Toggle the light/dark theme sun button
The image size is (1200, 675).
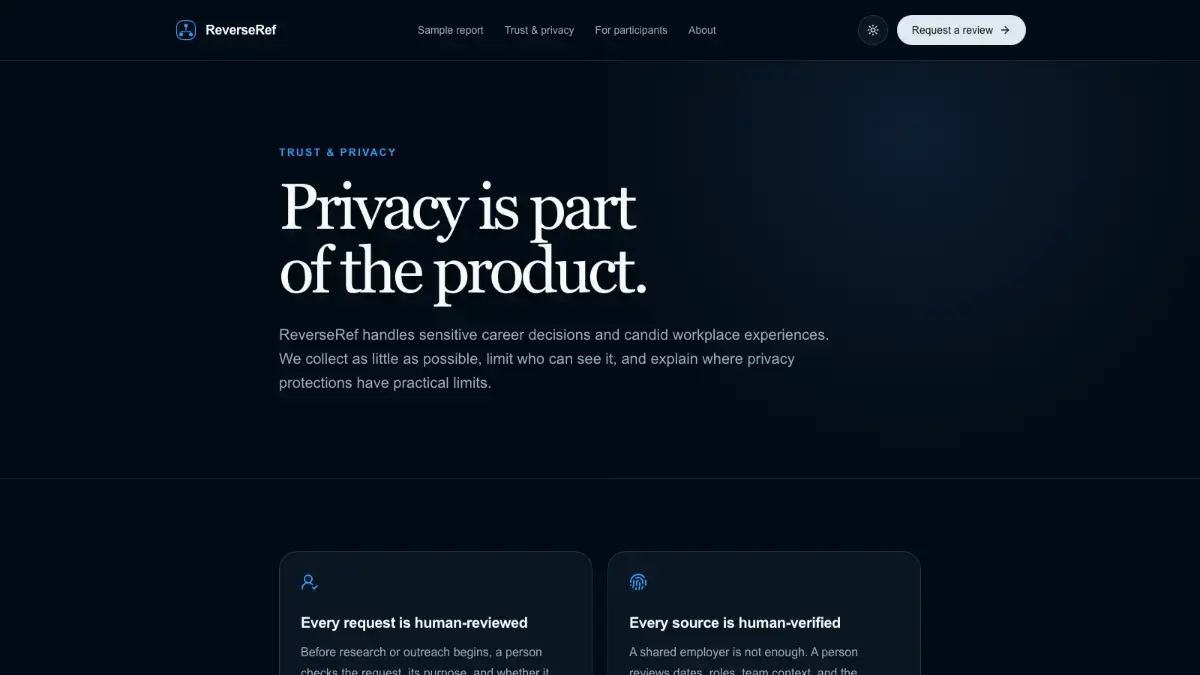tap(873, 30)
